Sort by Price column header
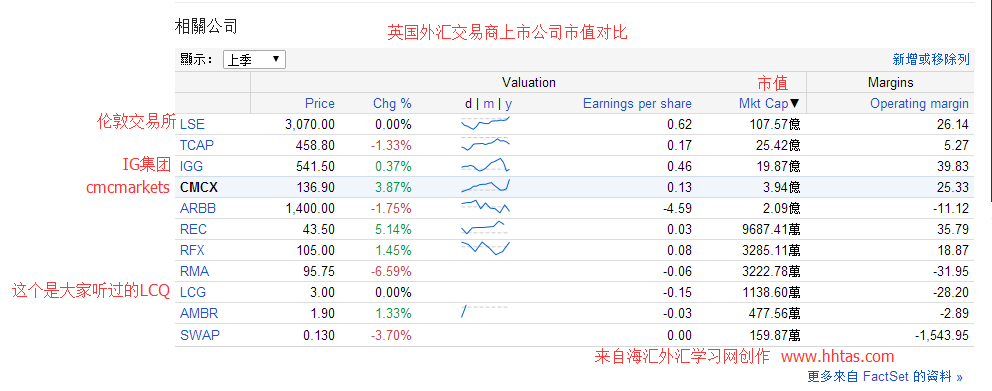 [x=319, y=104]
